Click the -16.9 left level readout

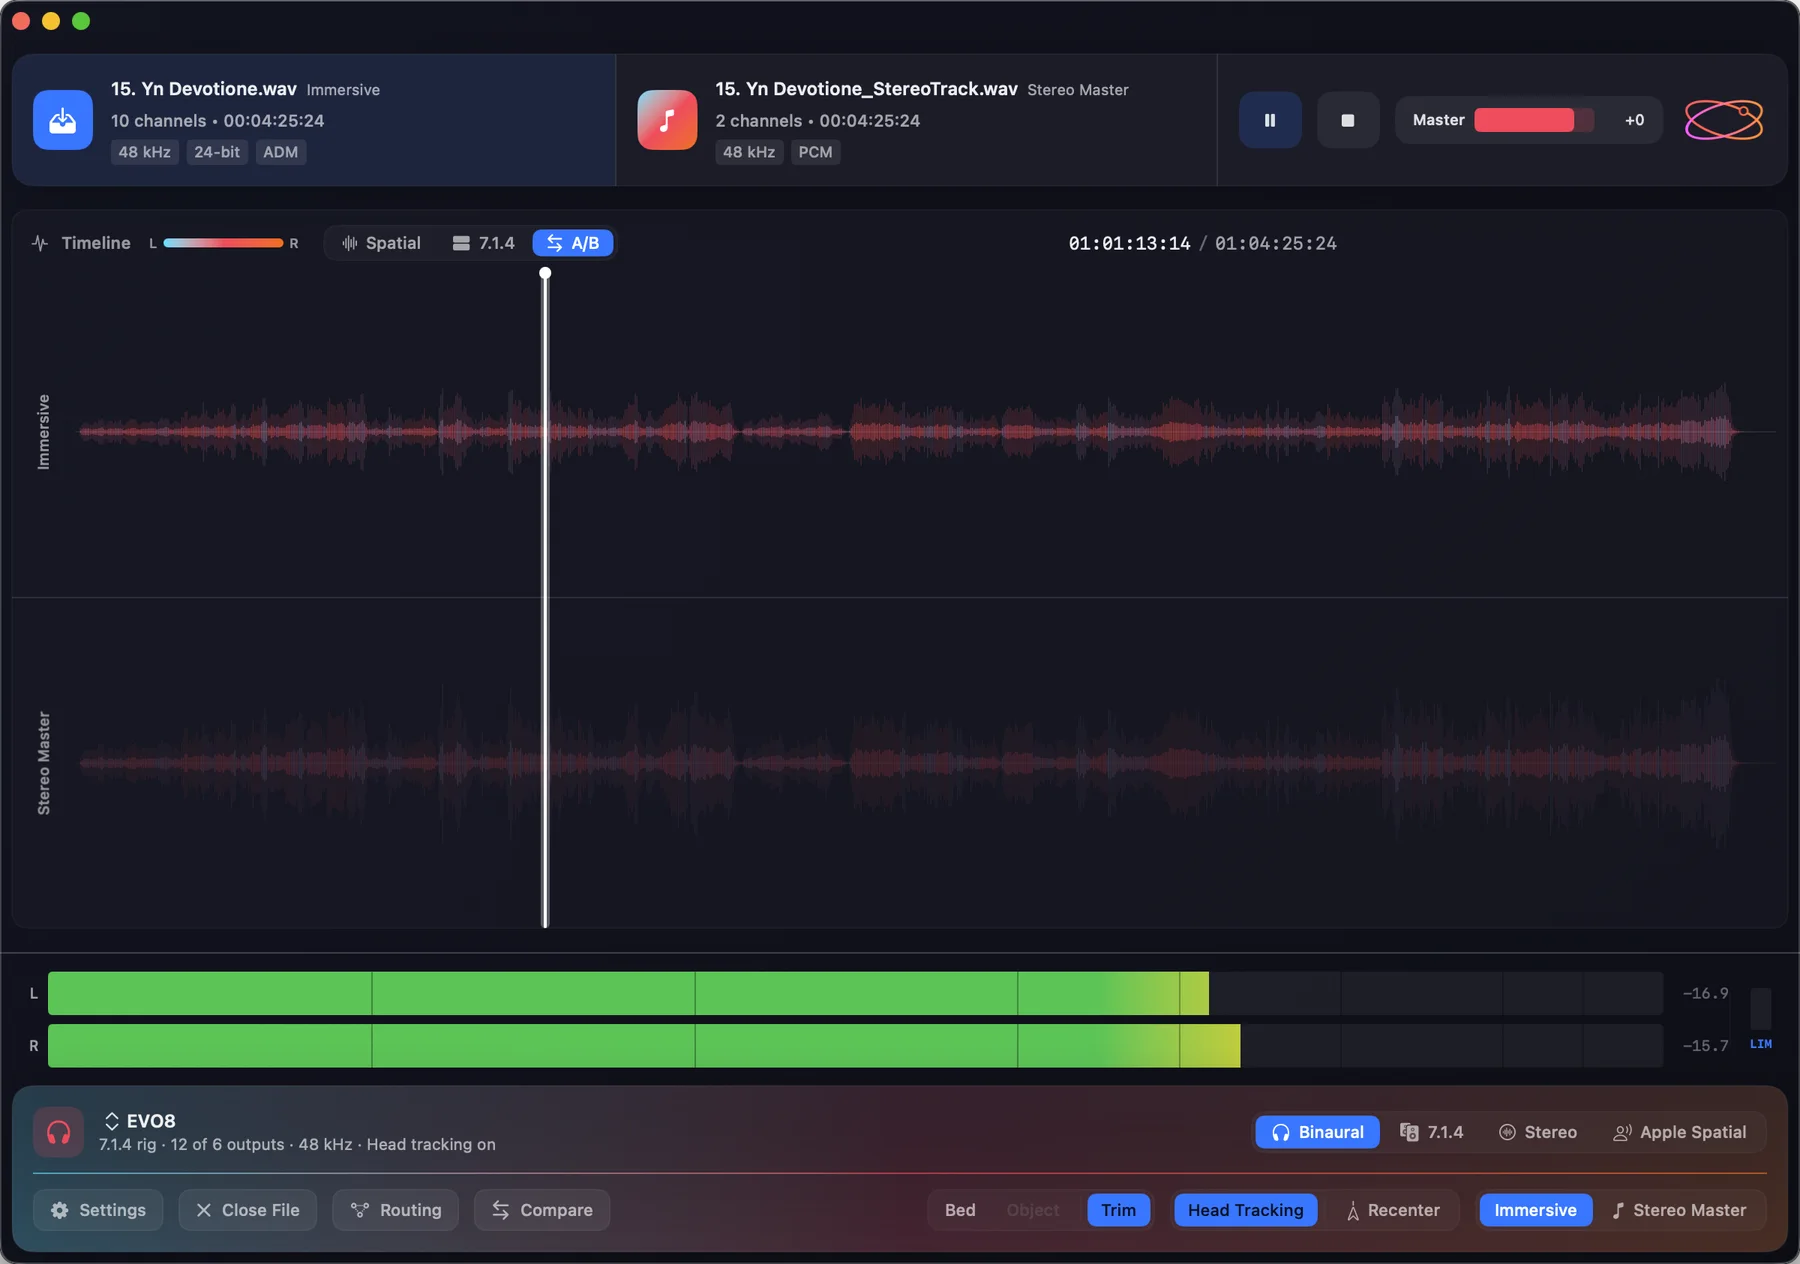coord(1705,993)
